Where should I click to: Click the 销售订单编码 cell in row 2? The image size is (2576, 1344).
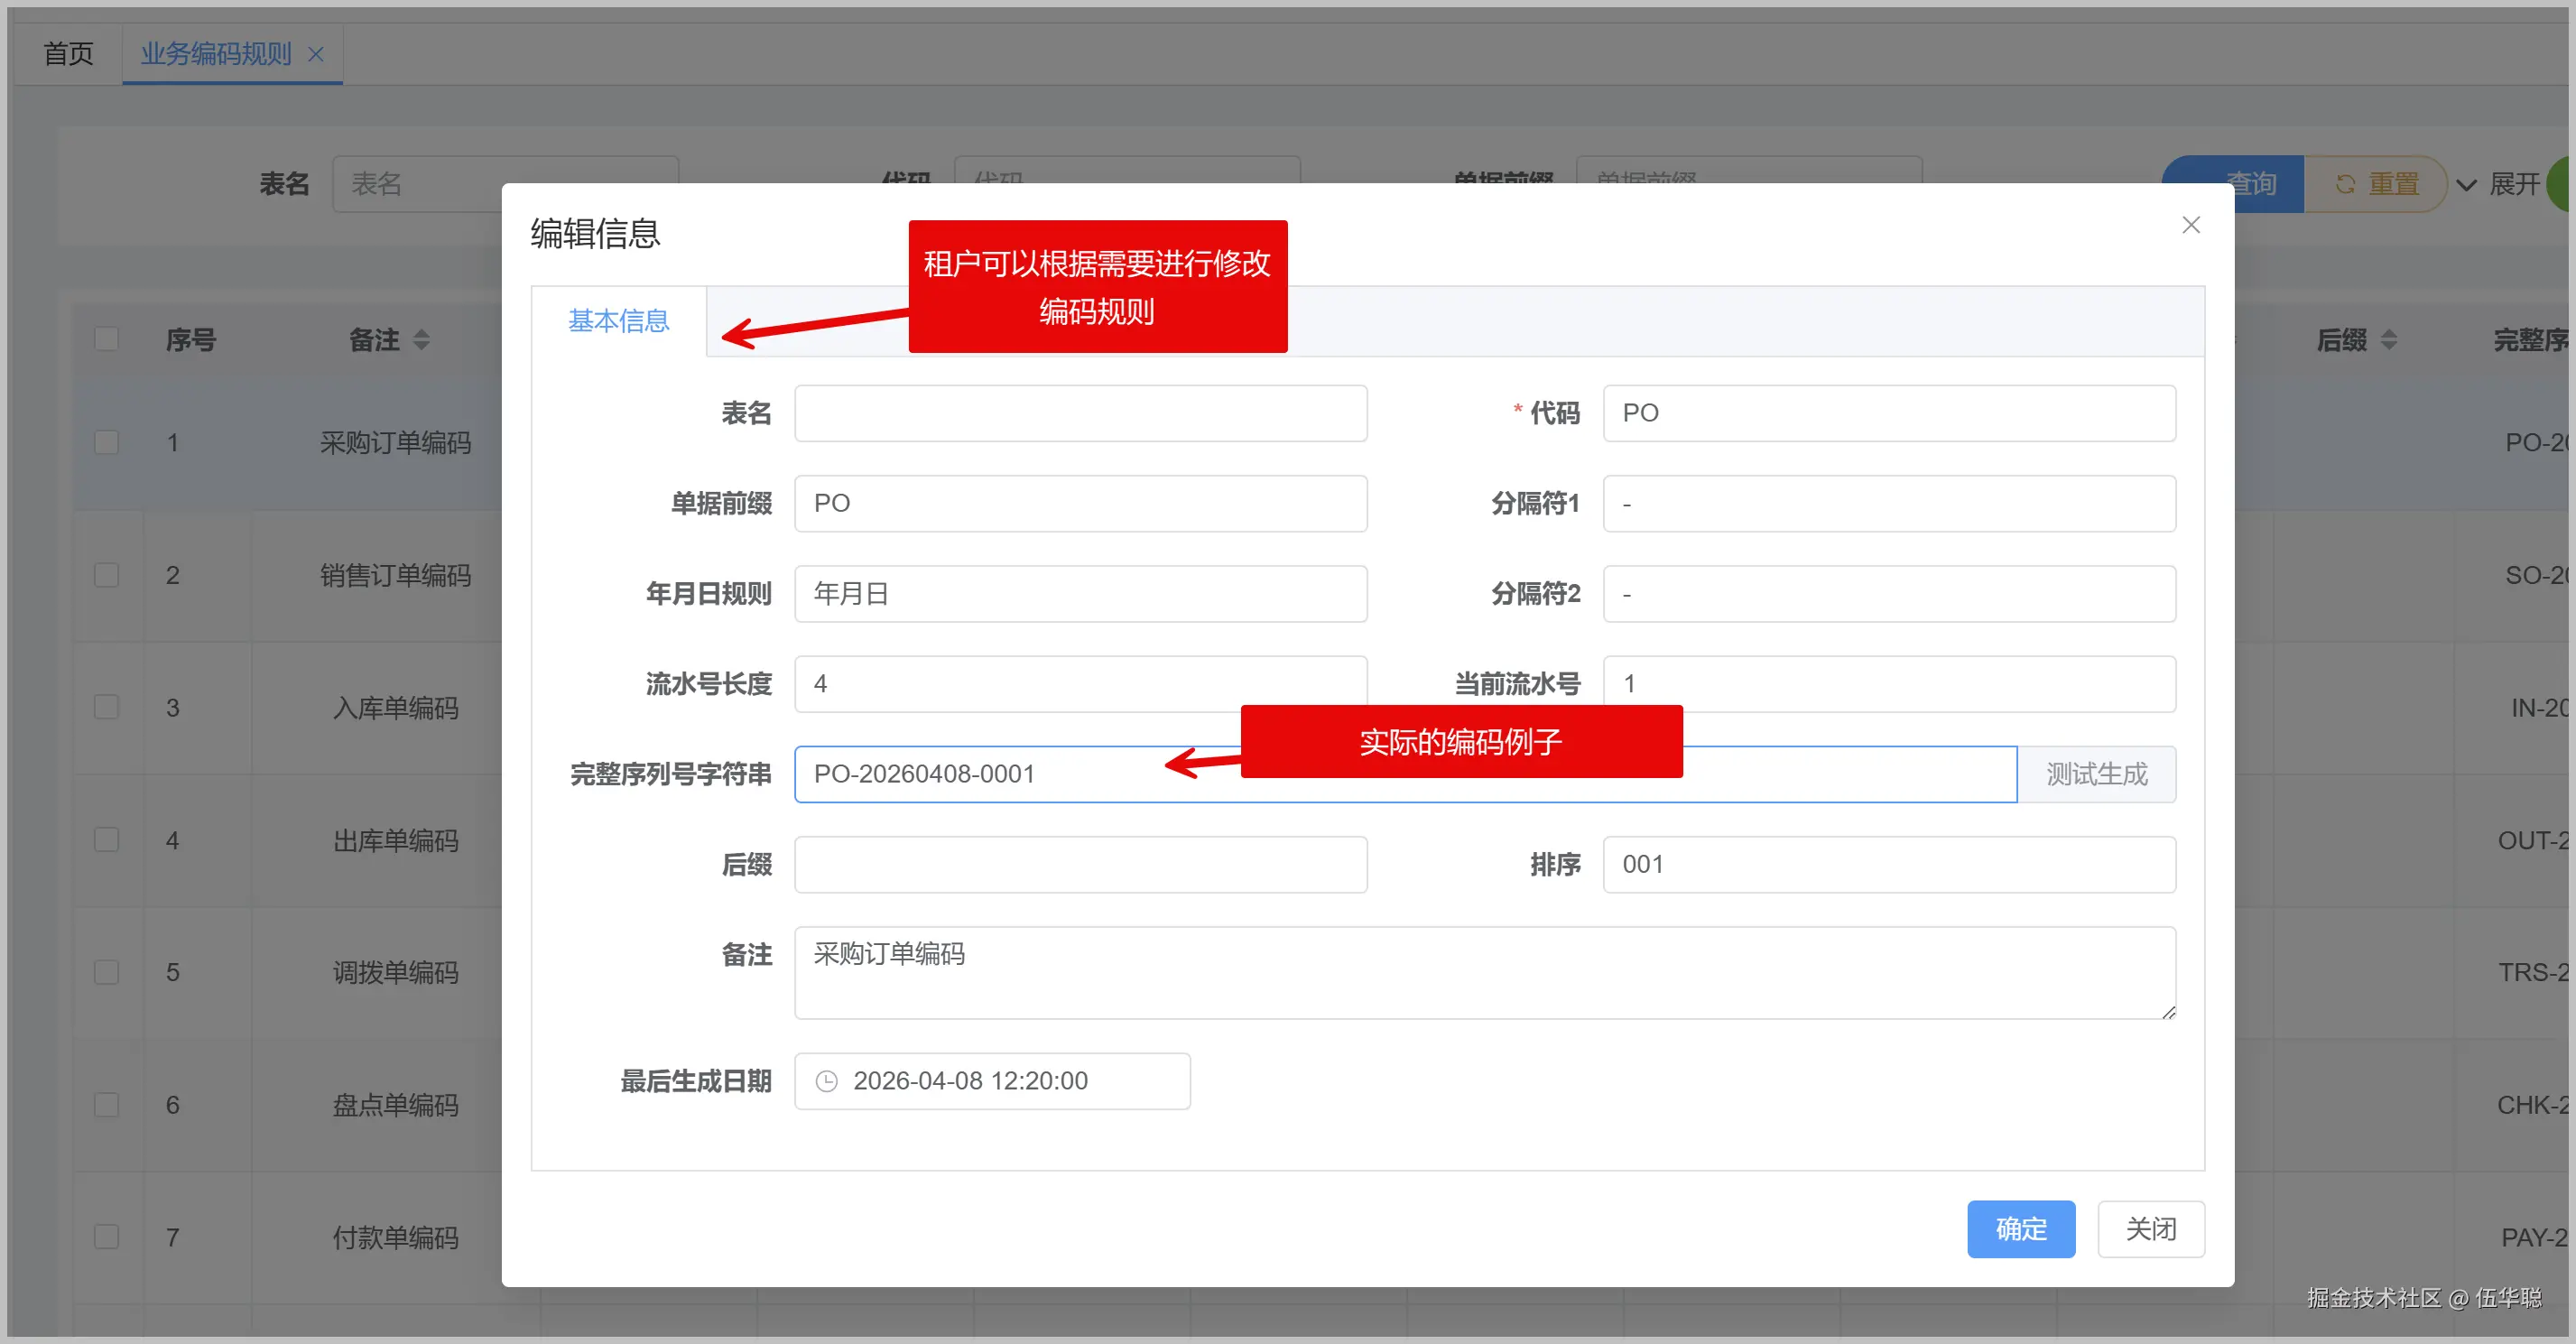[395, 575]
